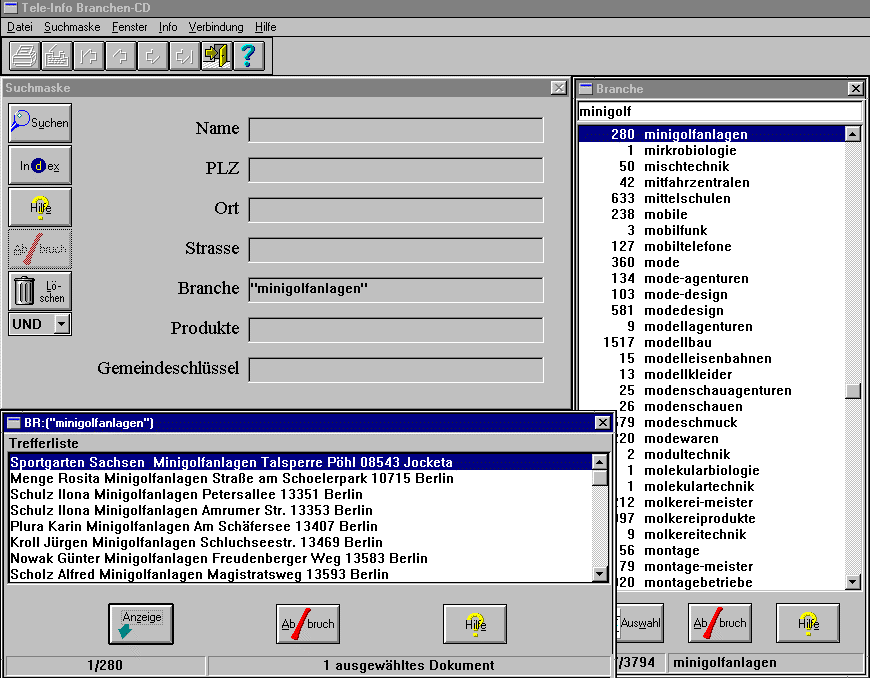870x678 pixels.
Task: Click the printer icon in the toolbar
Action: click(x=25, y=56)
